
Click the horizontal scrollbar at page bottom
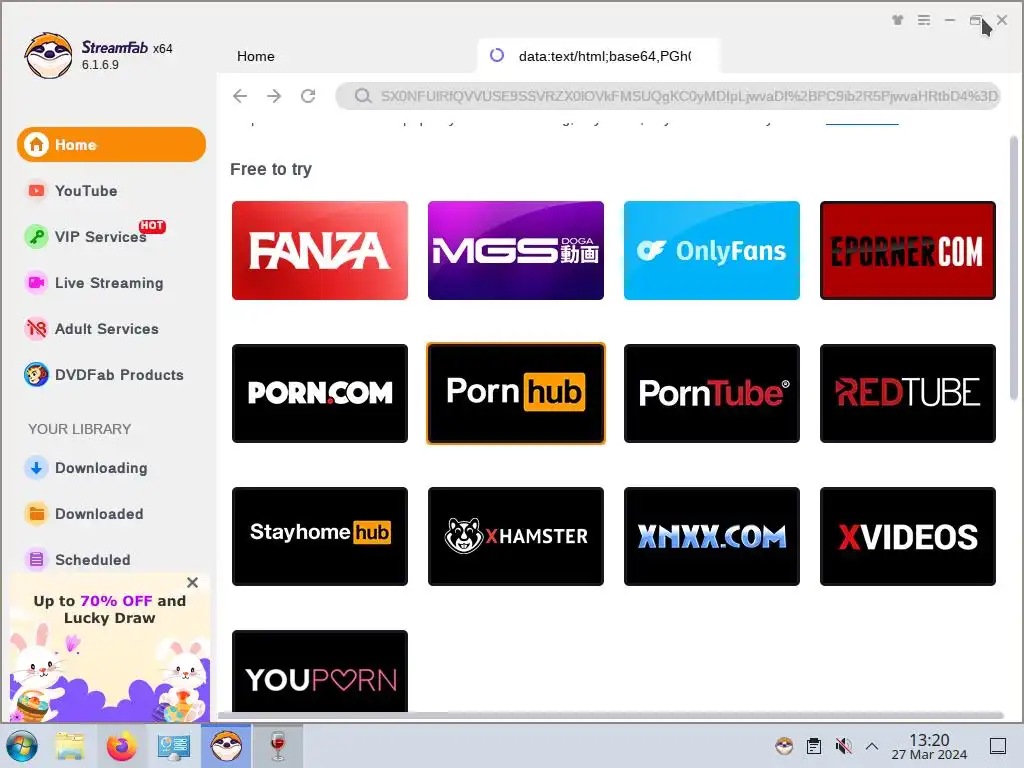coord(611,715)
